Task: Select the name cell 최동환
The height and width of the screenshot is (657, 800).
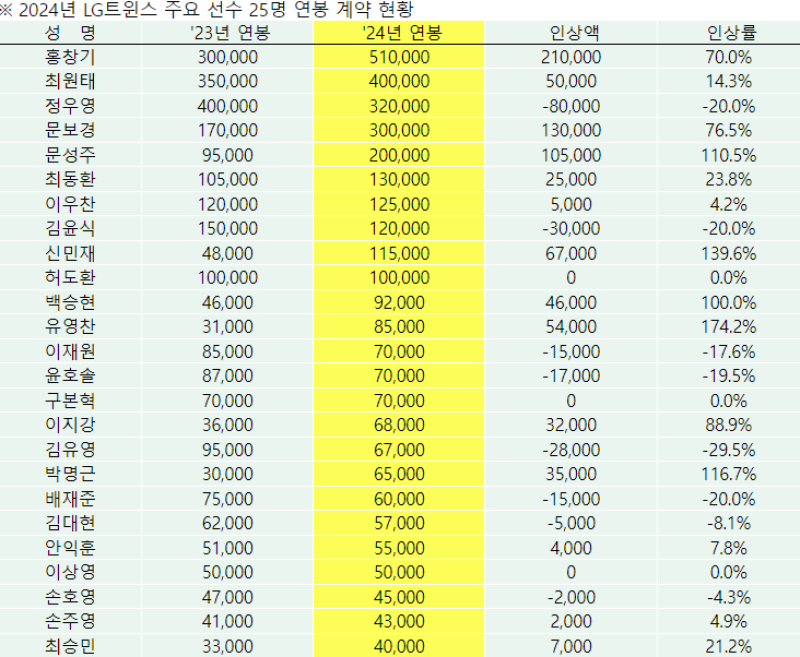Action: click(70, 179)
